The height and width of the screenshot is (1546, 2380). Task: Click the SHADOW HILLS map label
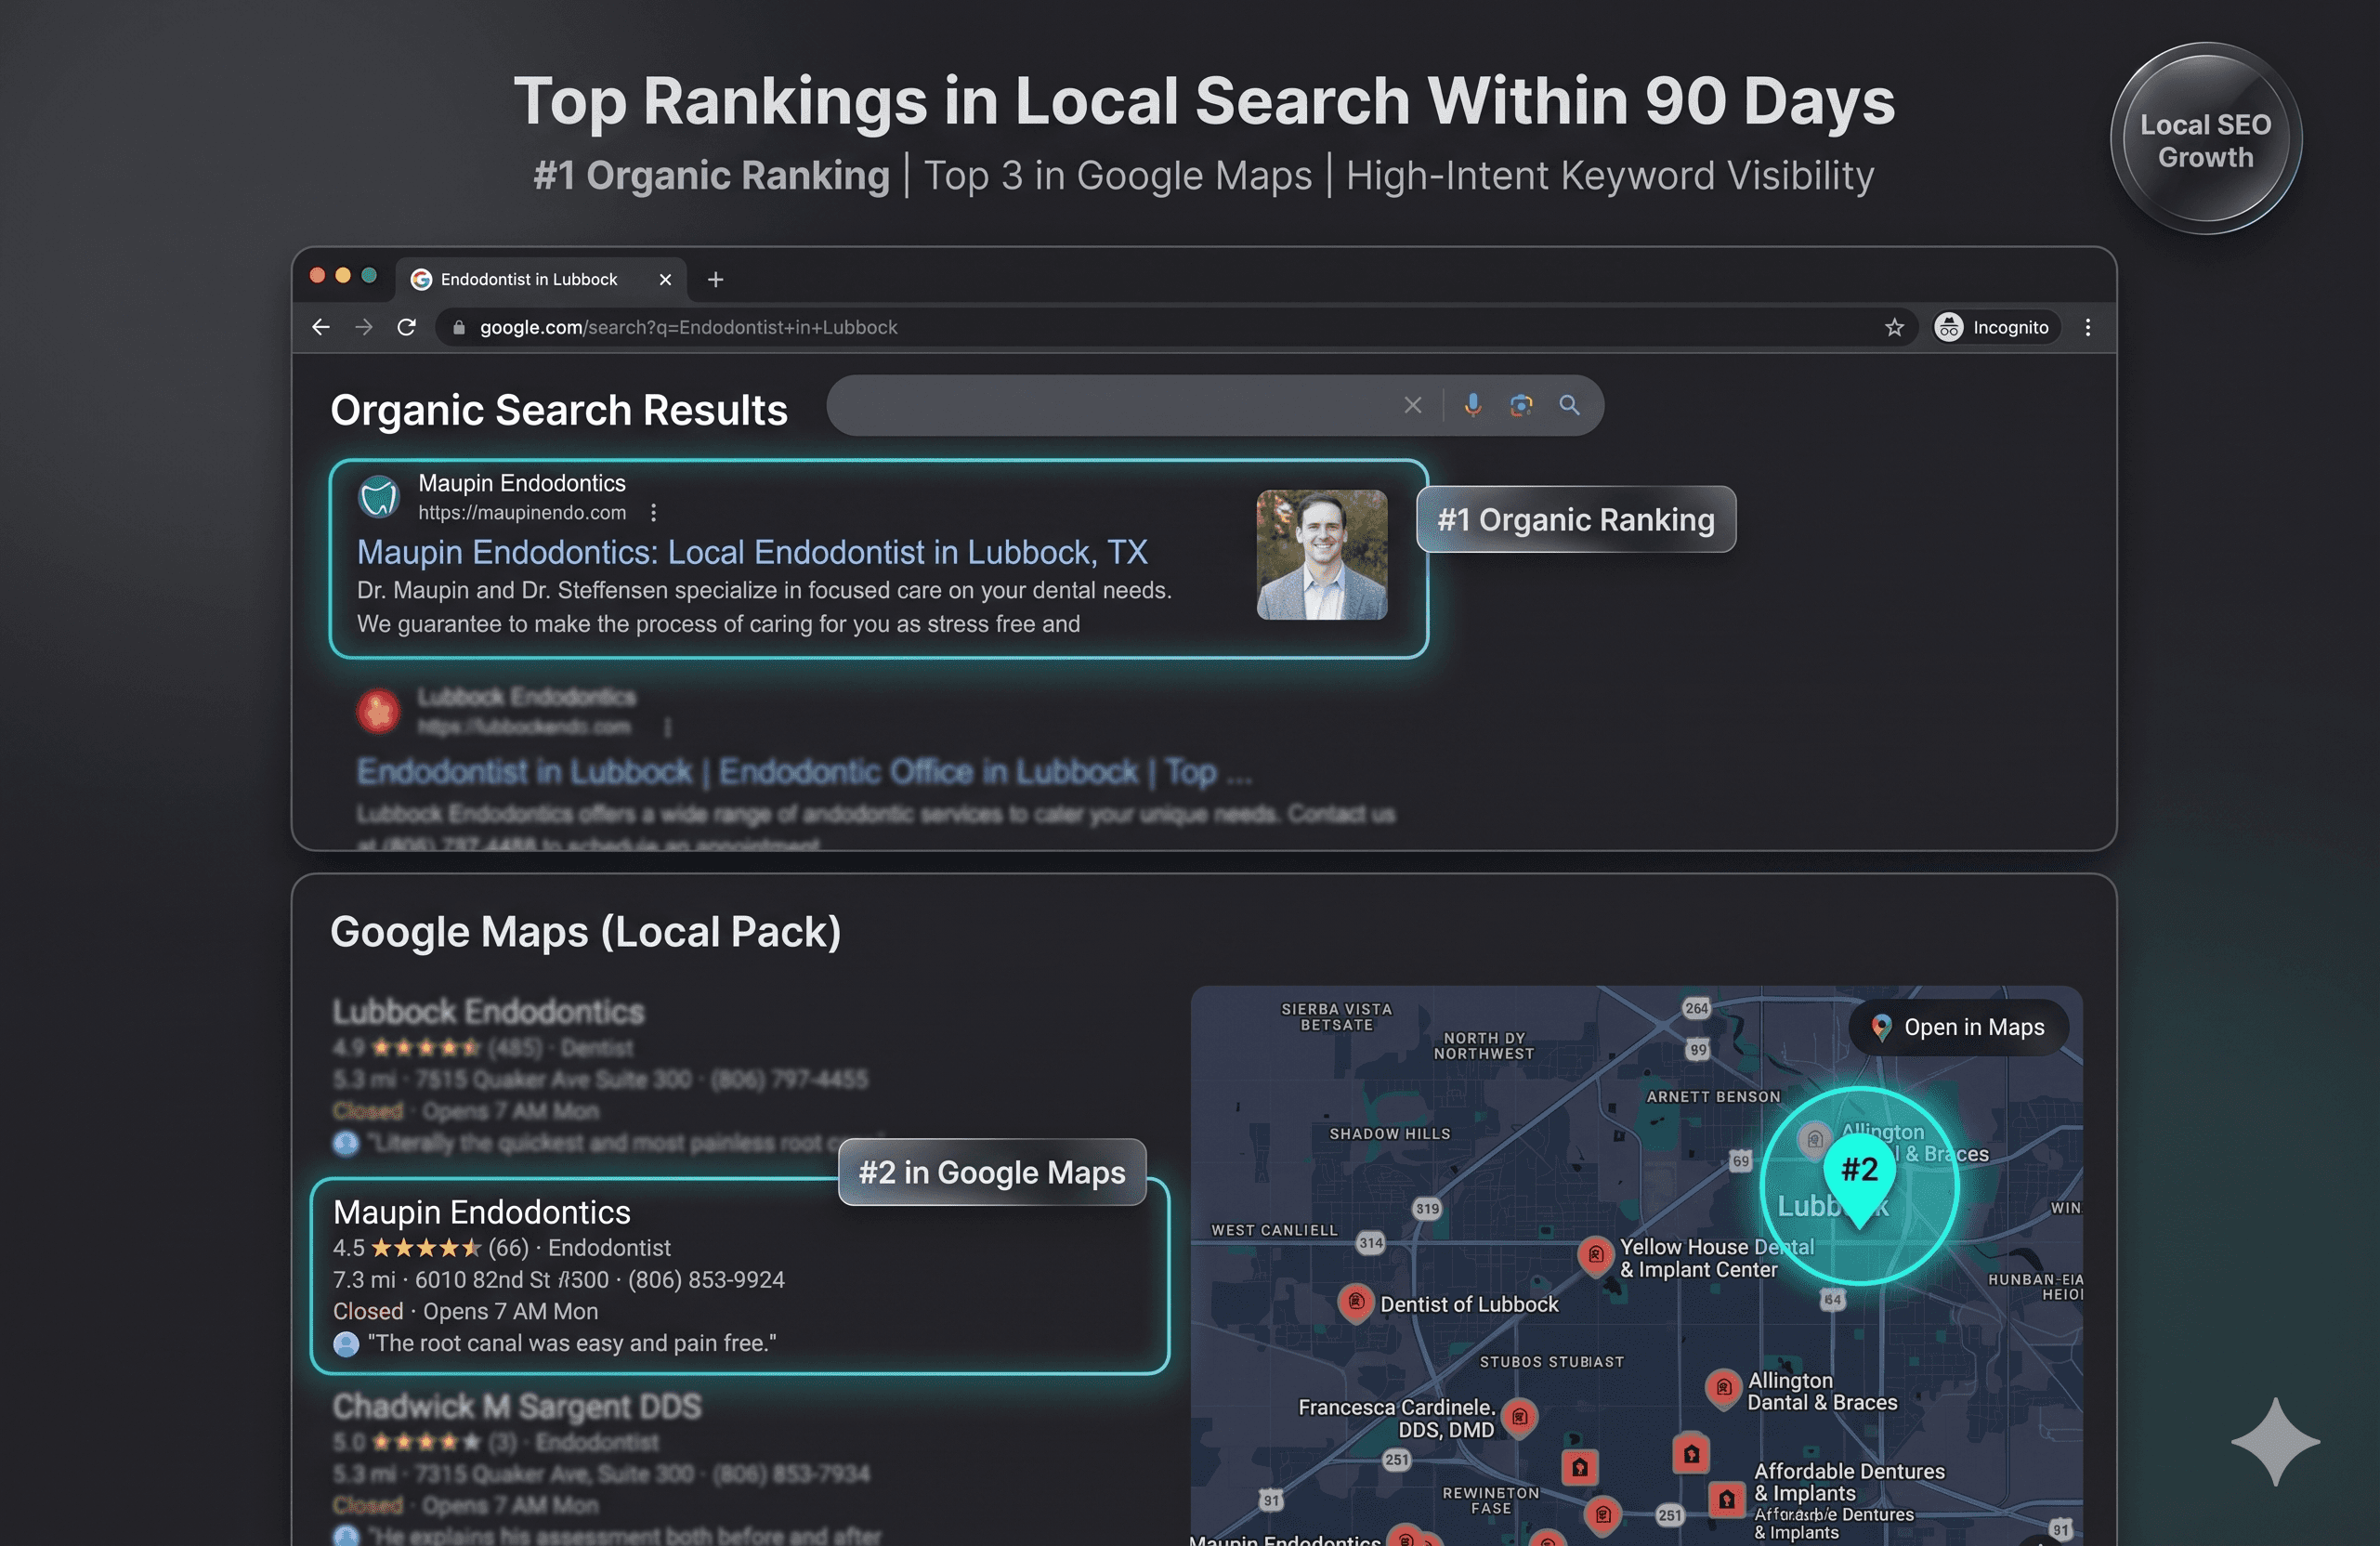pos(1389,1134)
